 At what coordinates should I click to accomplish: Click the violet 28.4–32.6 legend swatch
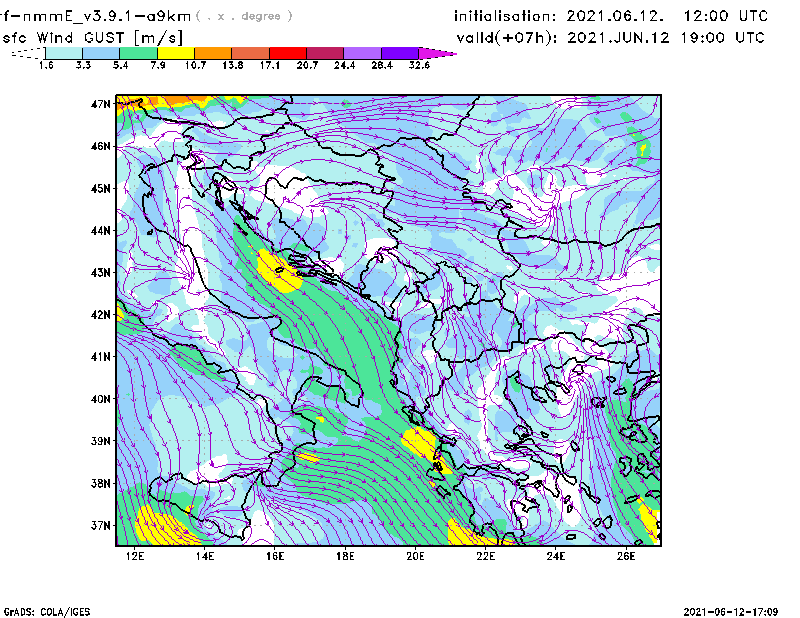point(400,53)
